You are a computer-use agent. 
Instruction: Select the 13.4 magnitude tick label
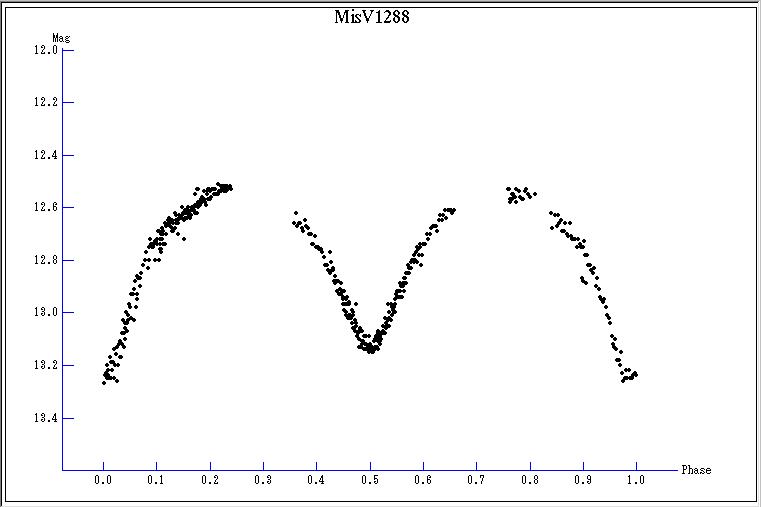46,418
